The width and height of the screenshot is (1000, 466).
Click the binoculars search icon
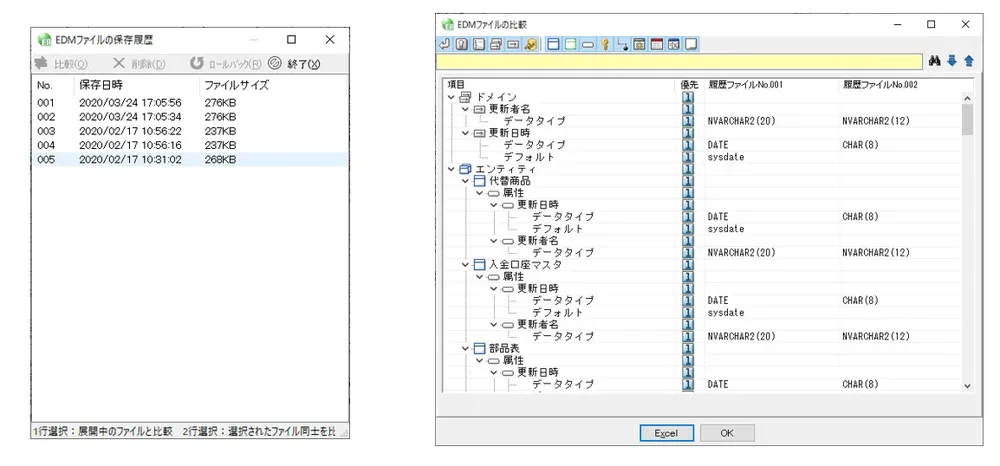pyautogui.click(x=936, y=61)
